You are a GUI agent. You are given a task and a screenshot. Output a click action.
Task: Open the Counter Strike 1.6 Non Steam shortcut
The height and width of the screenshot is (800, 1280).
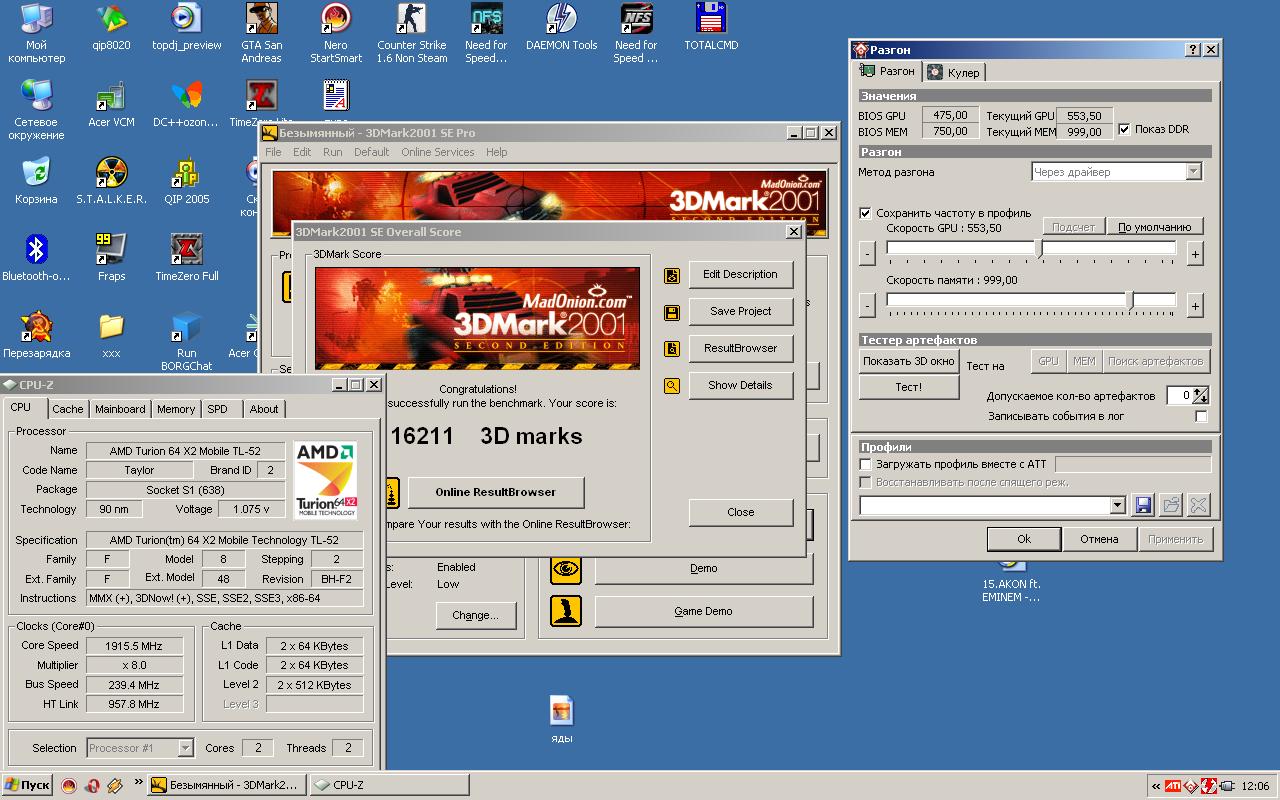pyautogui.click(x=411, y=19)
